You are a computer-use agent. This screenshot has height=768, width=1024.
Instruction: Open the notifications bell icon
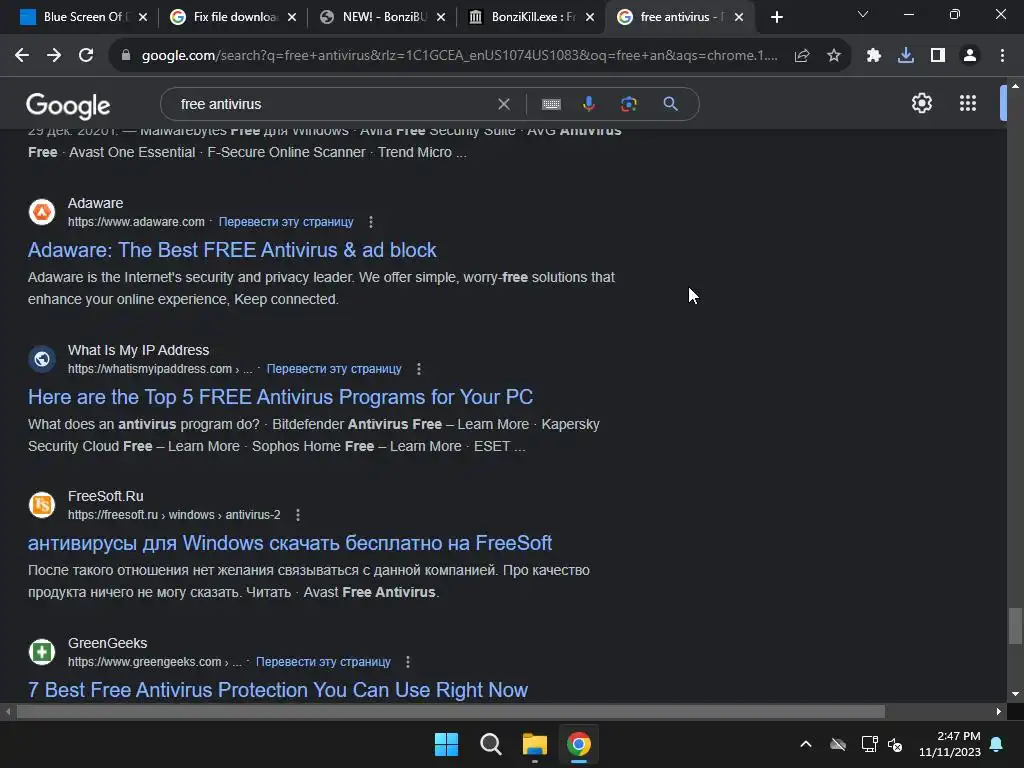[997, 744]
